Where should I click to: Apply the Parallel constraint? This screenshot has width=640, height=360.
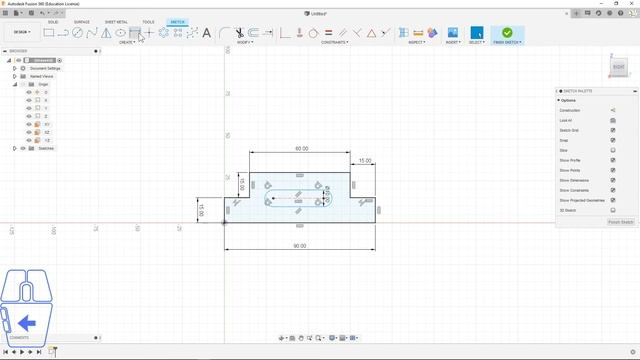click(x=342, y=33)
